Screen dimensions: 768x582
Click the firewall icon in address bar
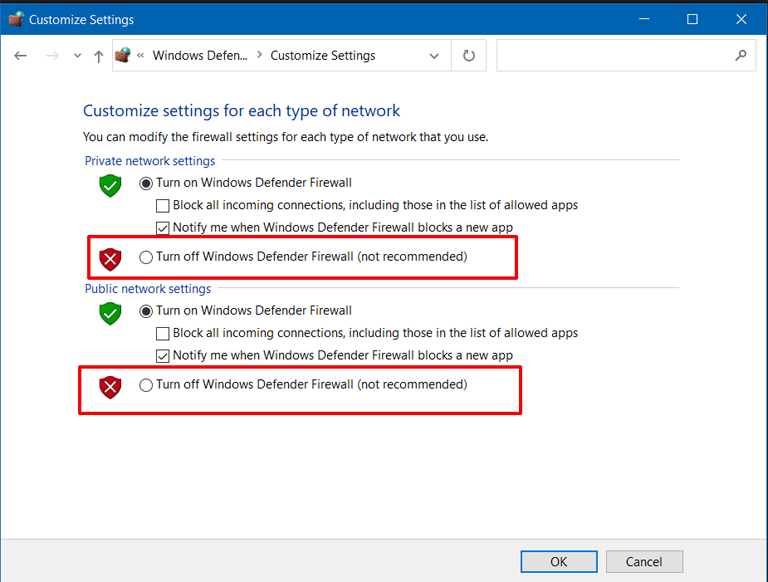123,55
